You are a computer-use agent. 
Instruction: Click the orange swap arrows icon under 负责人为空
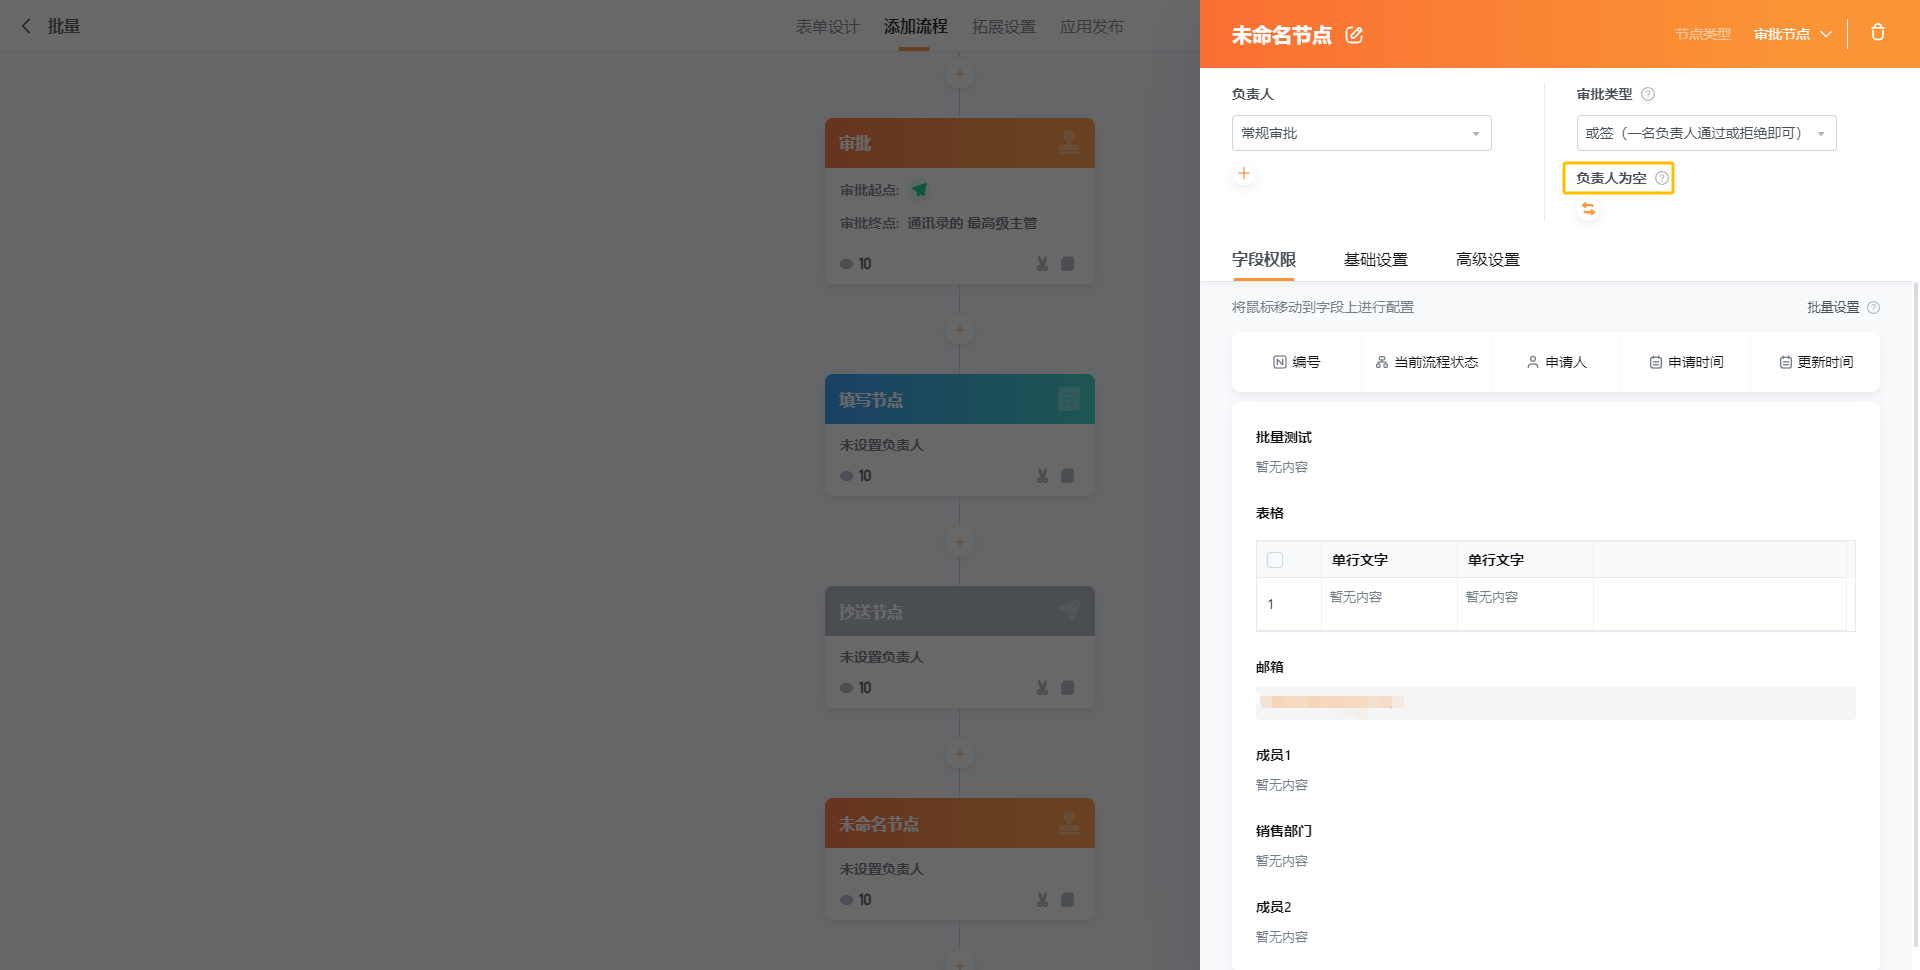[1588, 209]
